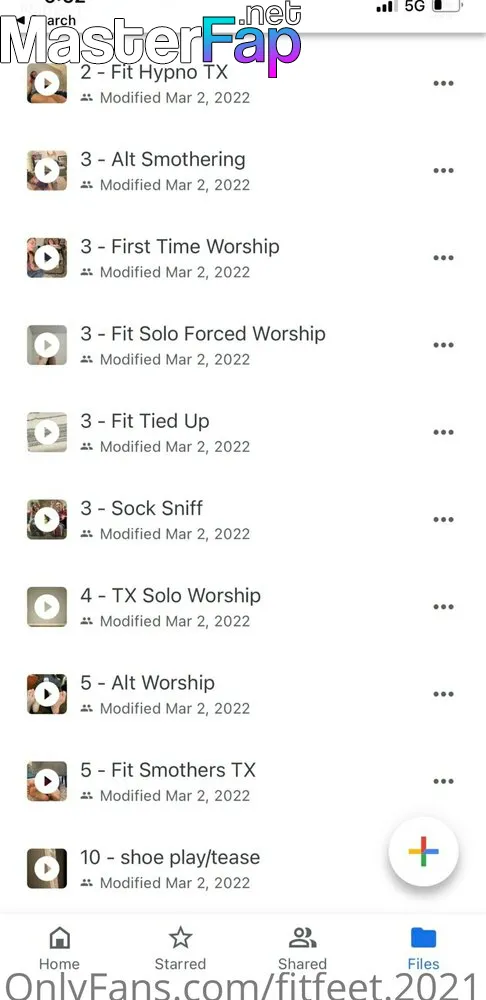The height and width of the screenshot is (1000, 486).
Task: Open more options for Alt Smothering file
Action: (443, 171)
